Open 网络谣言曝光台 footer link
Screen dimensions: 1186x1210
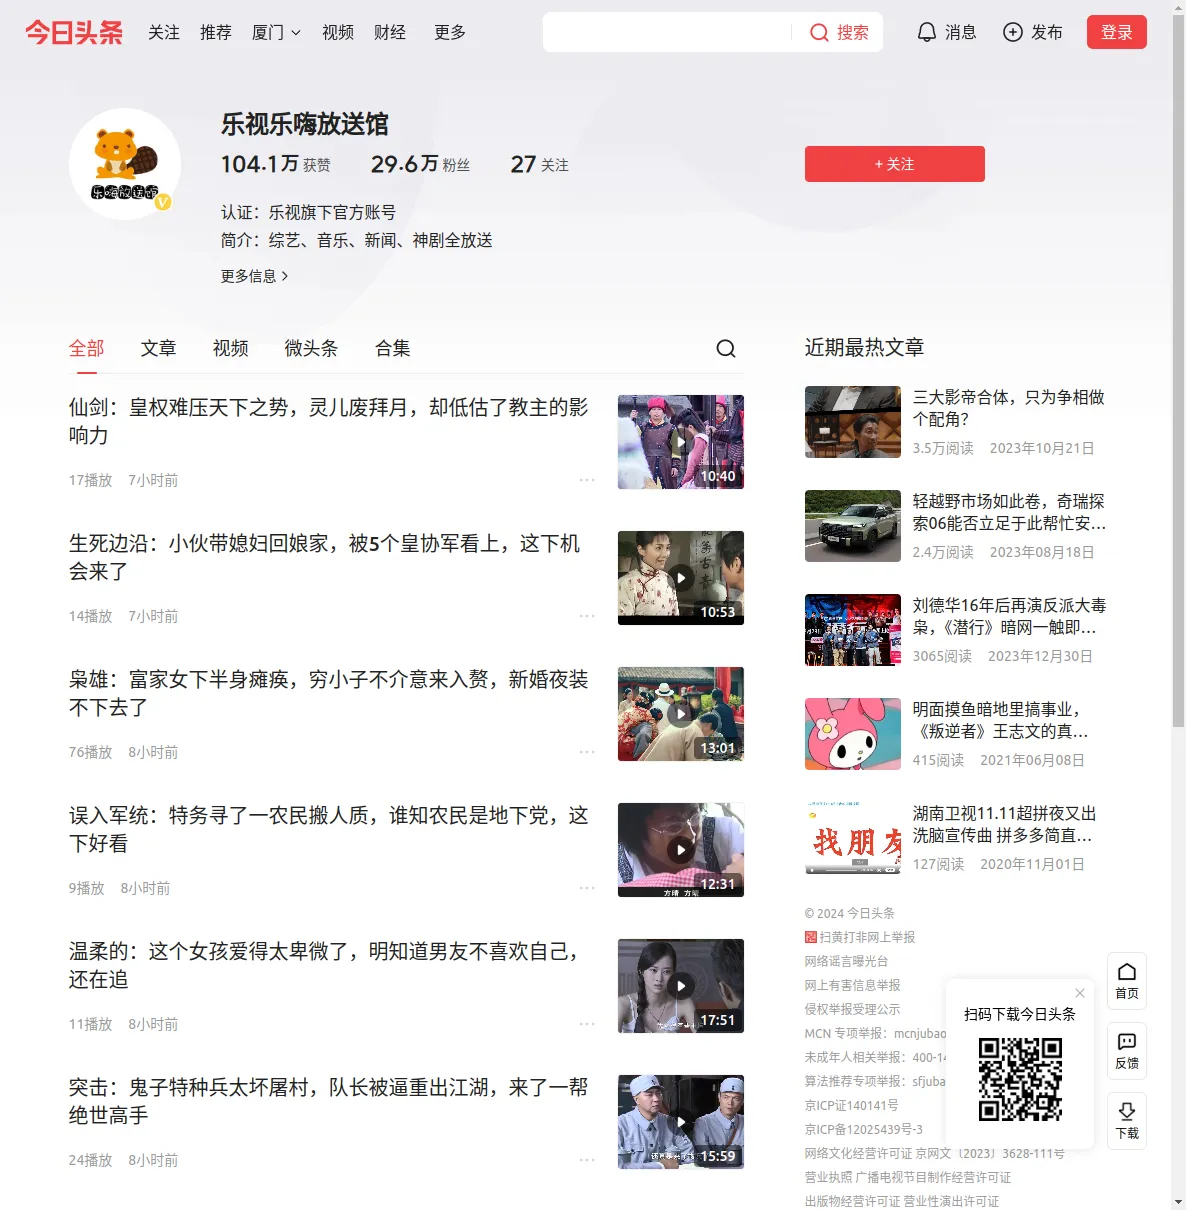[846, 961]
